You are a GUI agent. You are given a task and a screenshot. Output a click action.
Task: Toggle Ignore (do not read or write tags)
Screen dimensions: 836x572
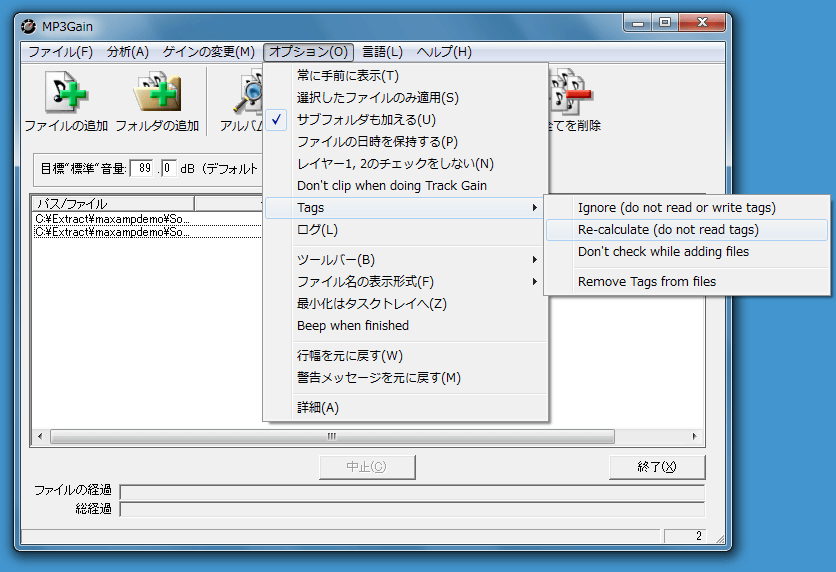tap(687, 207)
